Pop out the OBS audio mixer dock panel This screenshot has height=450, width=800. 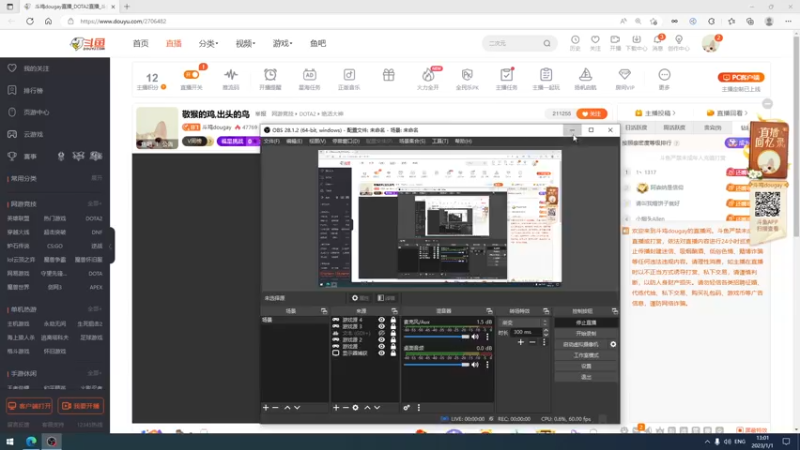(489, 311)
